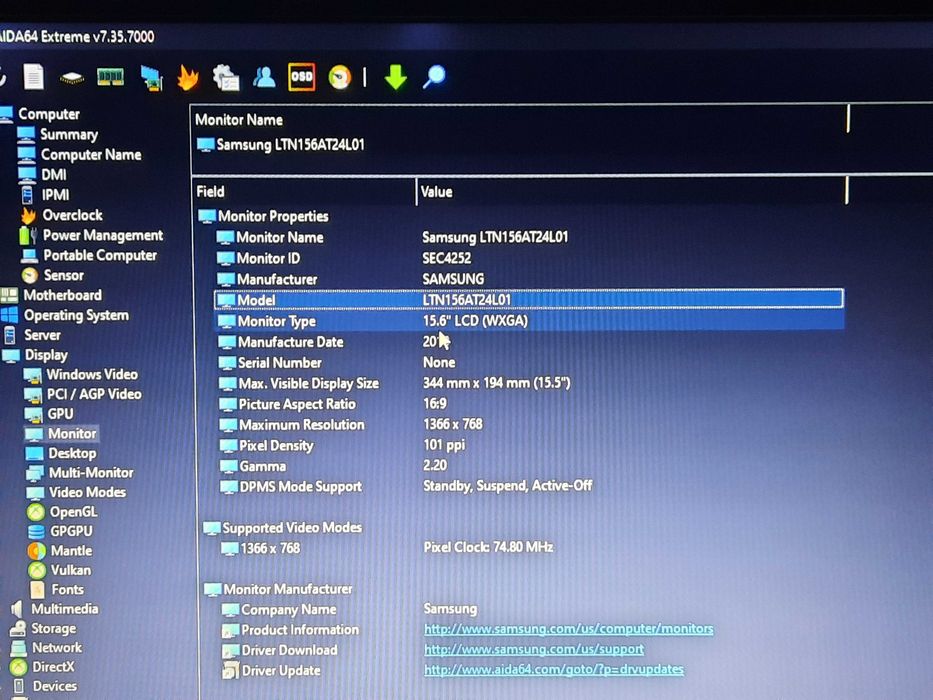933x700 pixels.
Task: Open the preferences gear toolbar icon
Action: click(x=226, y=78)
